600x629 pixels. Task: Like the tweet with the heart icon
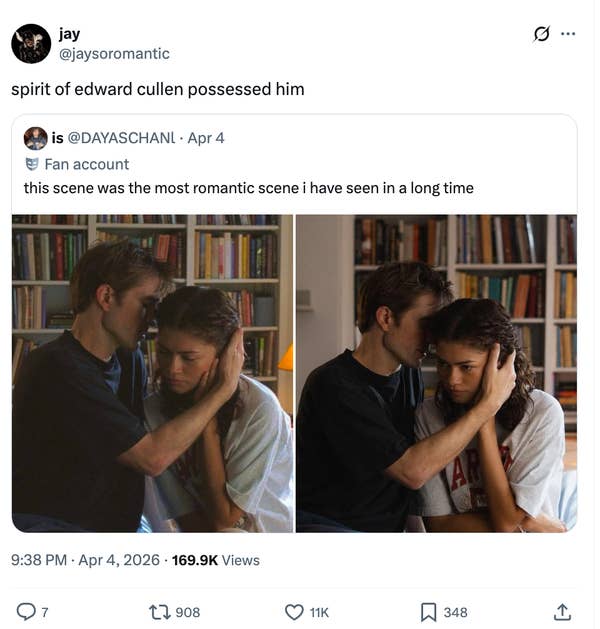(294, 611)
